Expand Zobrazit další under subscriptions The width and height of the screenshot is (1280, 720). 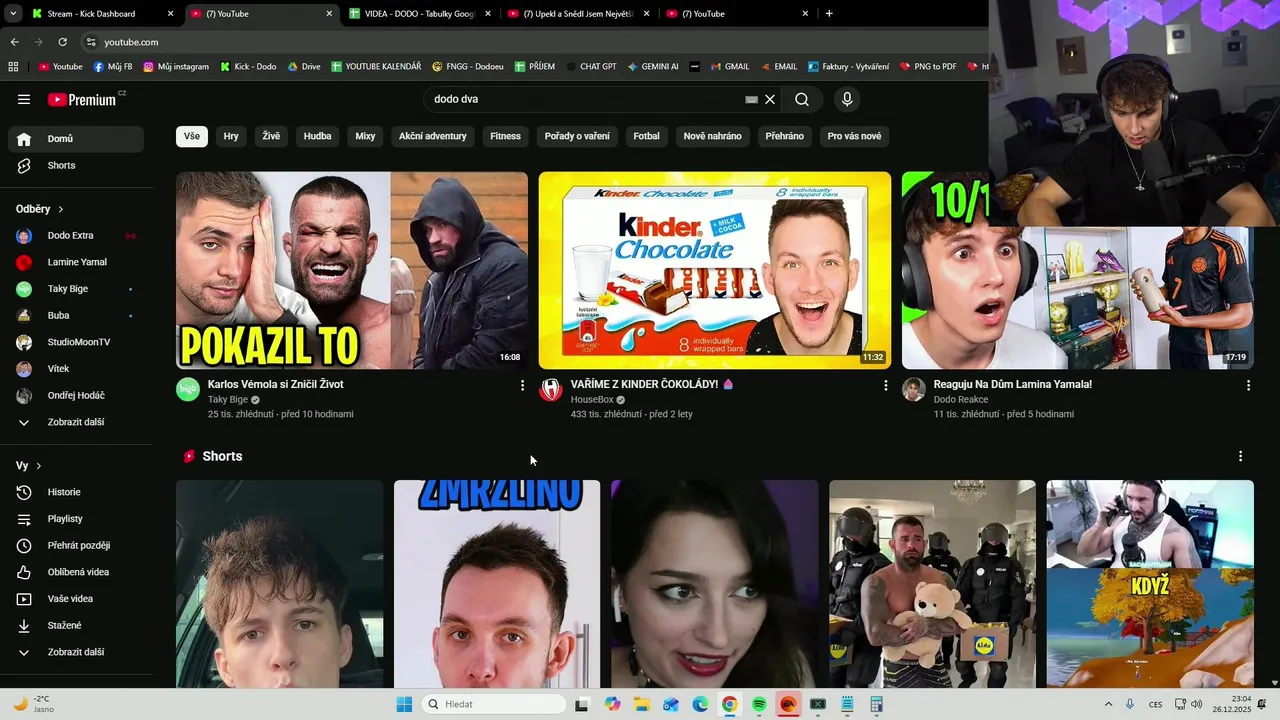click(x=76, y=422)
